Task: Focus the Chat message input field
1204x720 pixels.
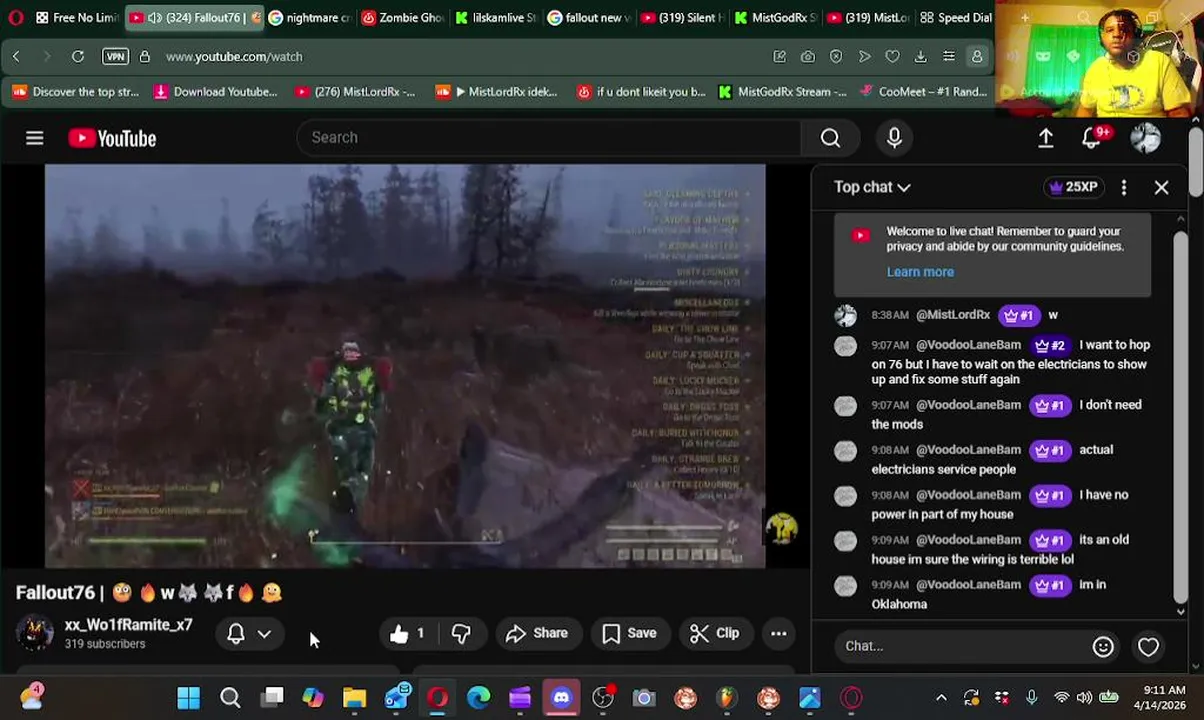Action: click(960, 646)
